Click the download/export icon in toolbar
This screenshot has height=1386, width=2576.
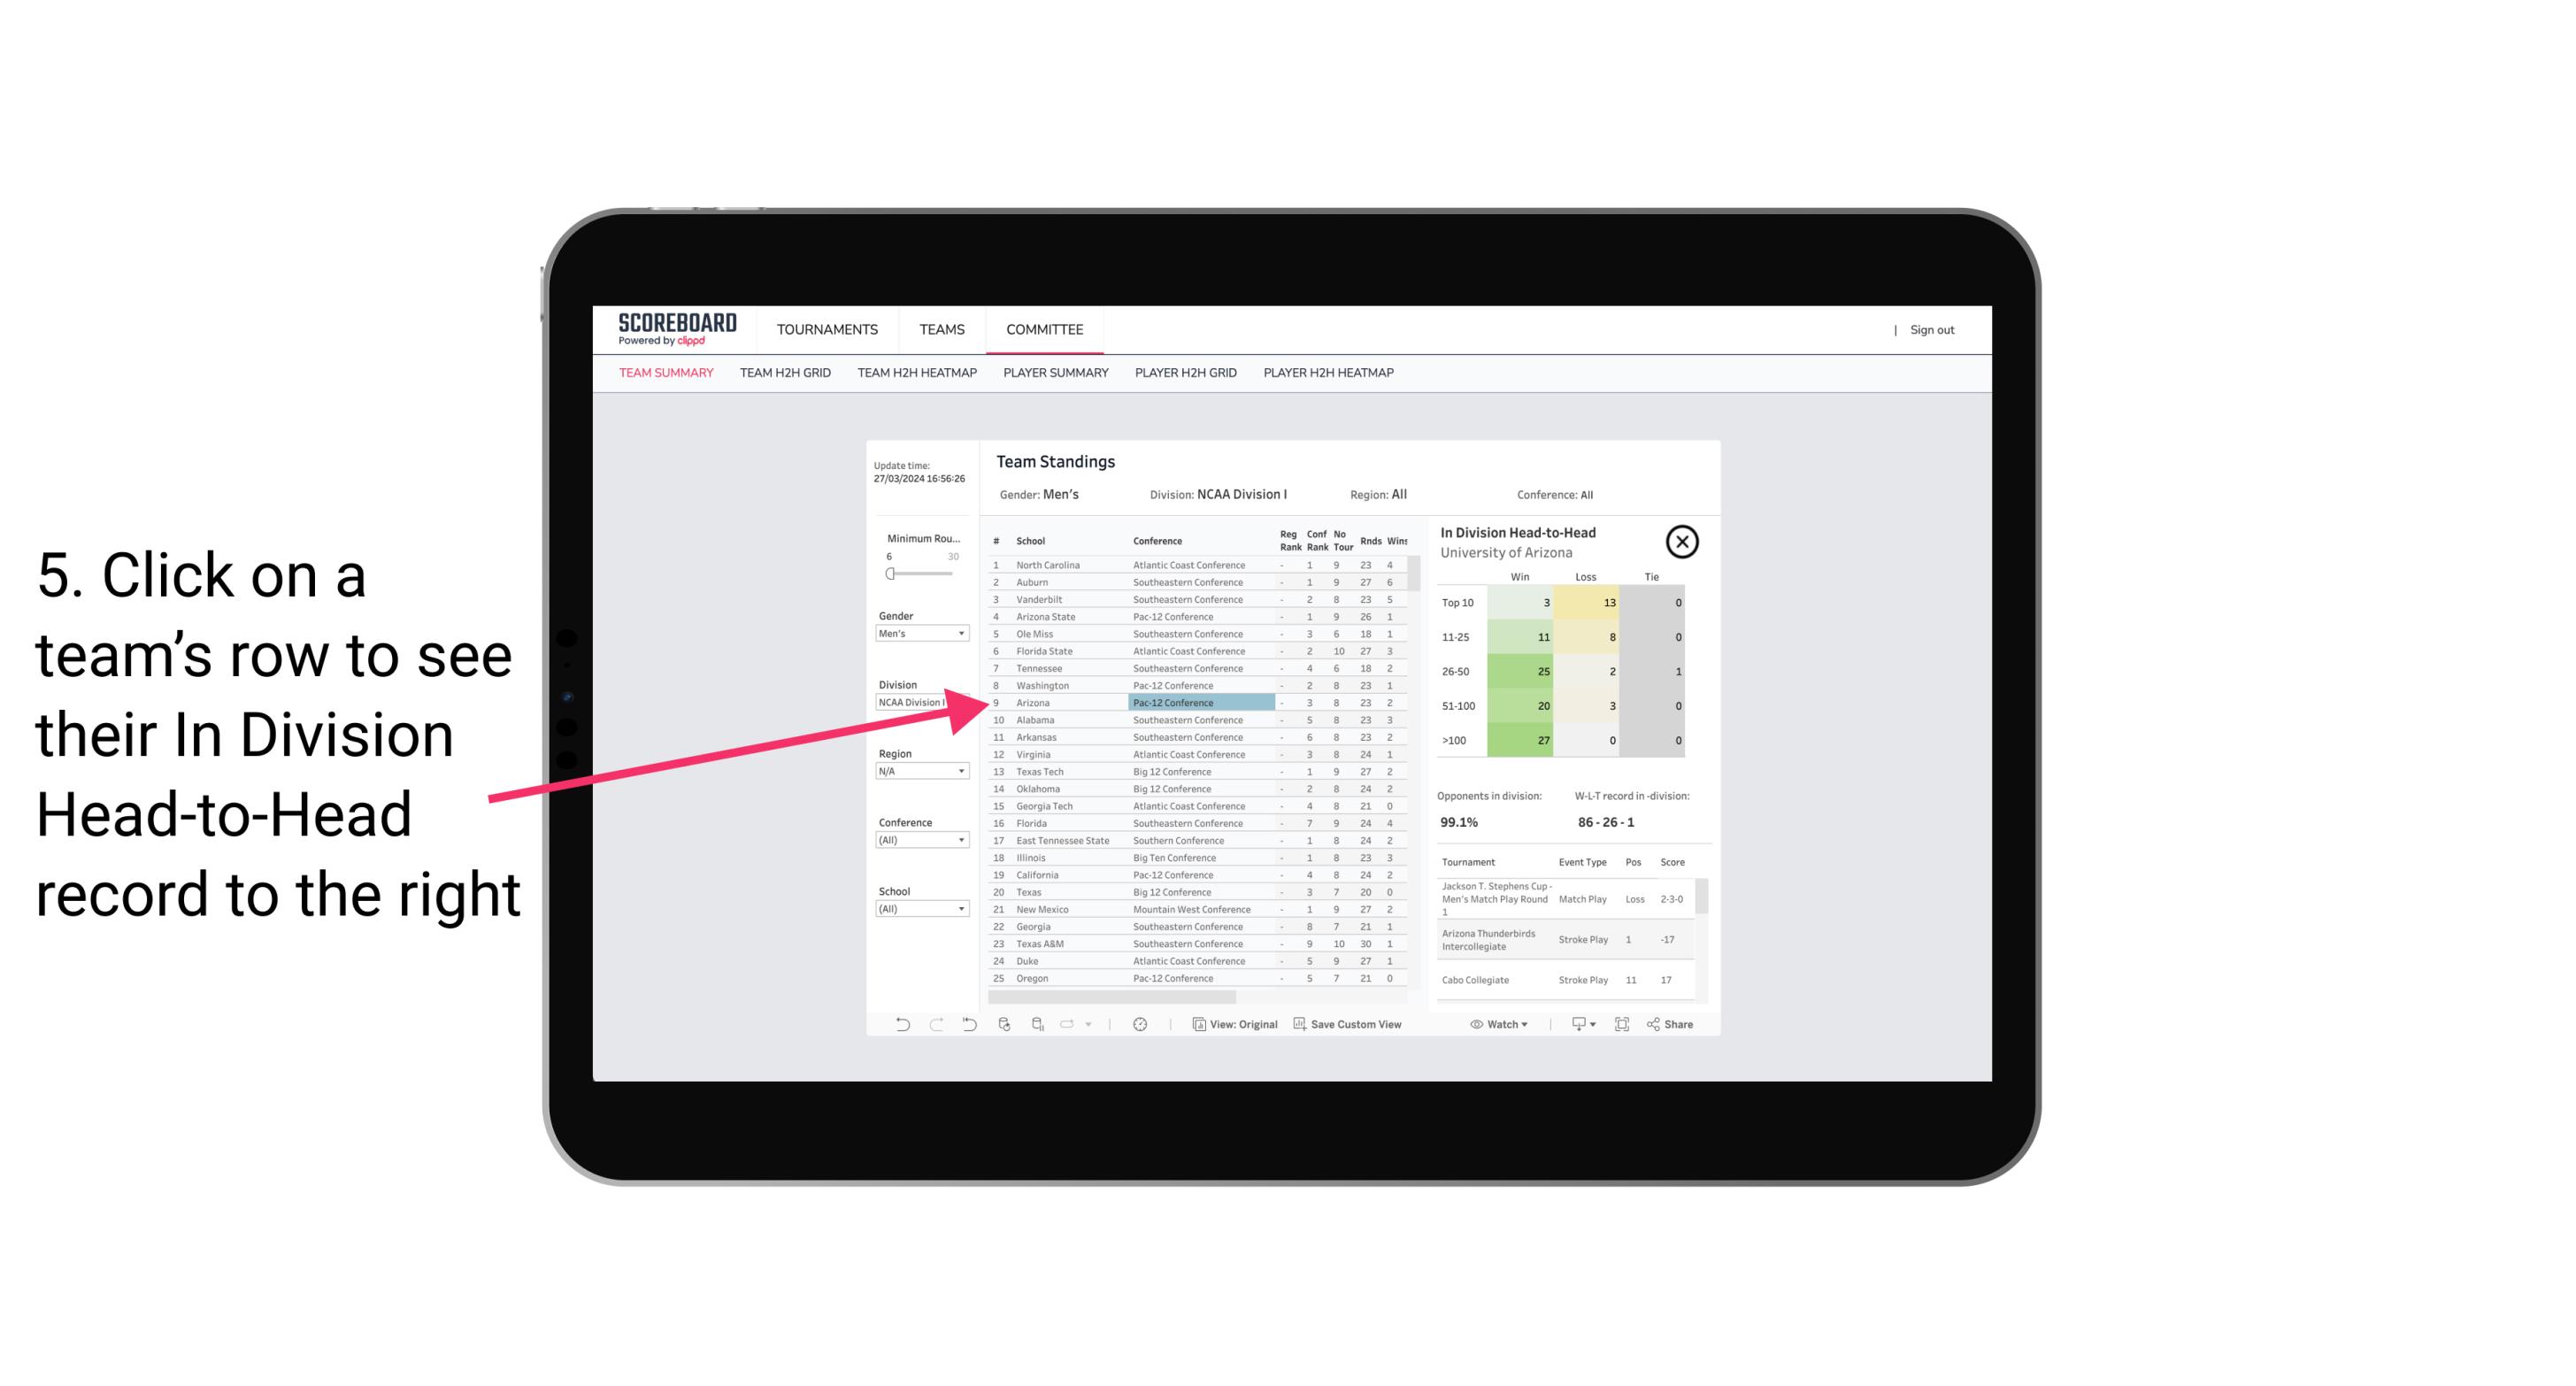1574,1024
